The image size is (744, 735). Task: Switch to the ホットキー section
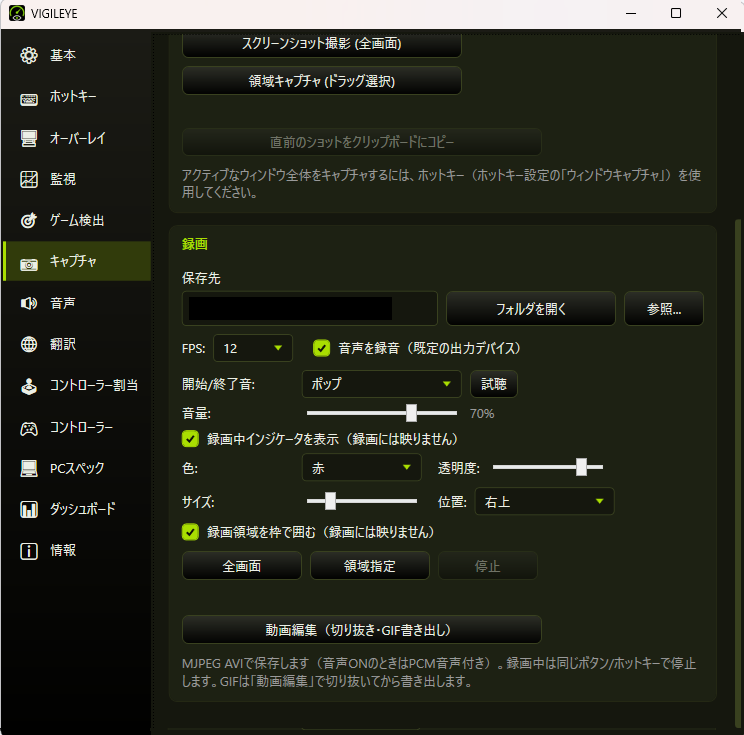click(x=77, y=97)
